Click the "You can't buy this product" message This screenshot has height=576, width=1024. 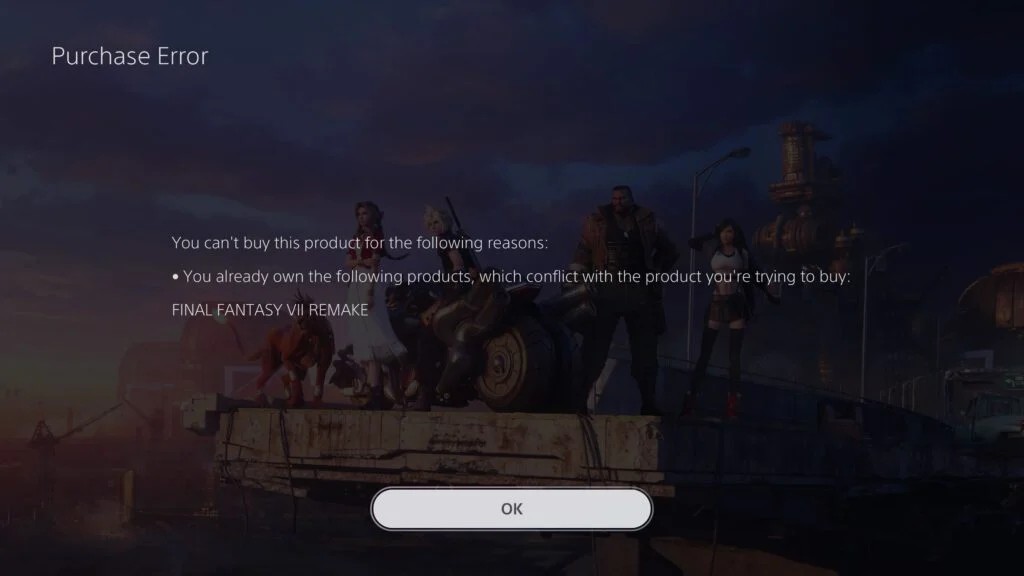point(360,243)
